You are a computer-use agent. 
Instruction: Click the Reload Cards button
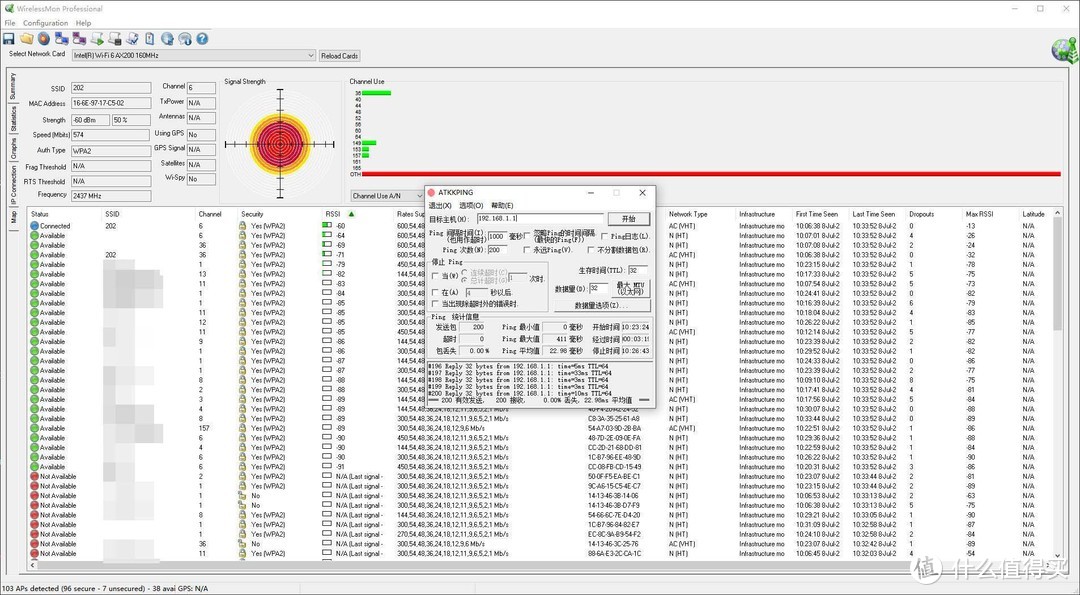(340, 56)
